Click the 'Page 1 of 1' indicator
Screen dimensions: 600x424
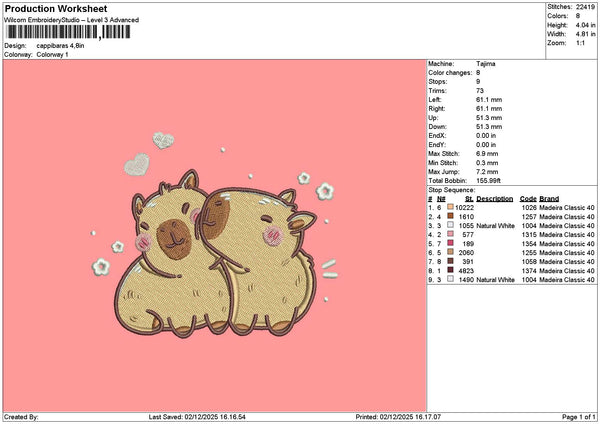579,417
